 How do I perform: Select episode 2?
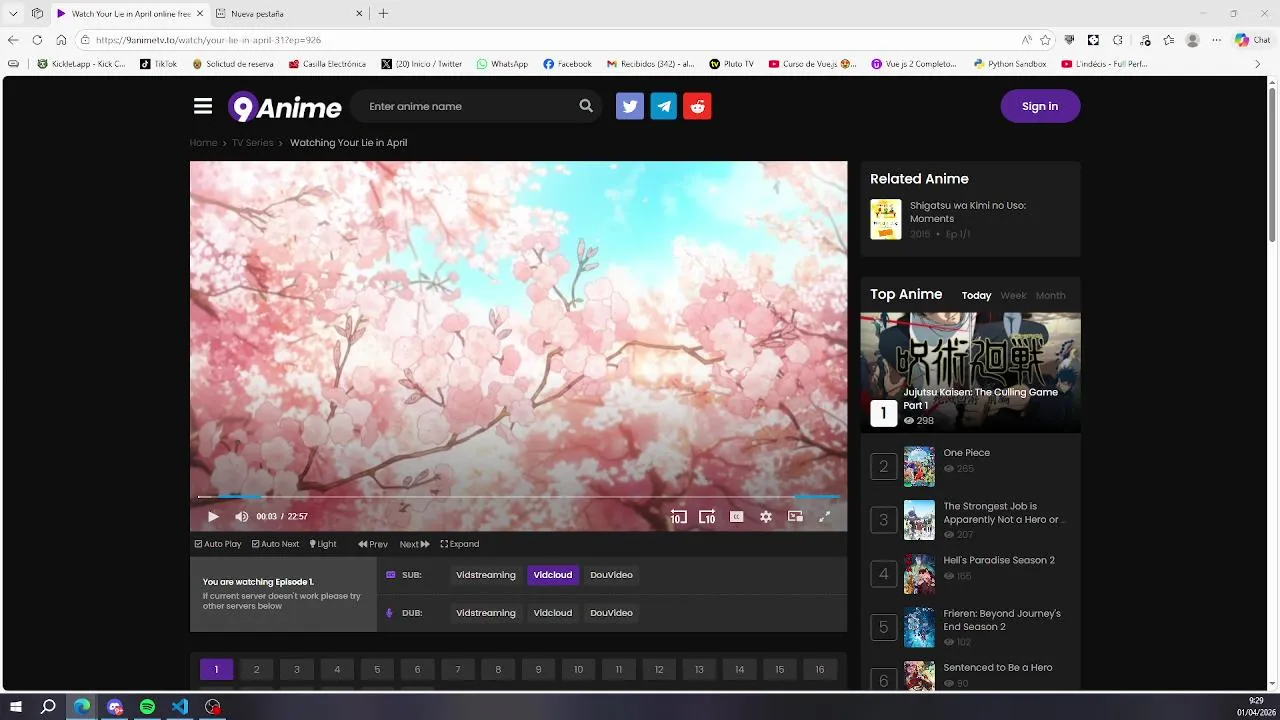[x=256, y=670]
